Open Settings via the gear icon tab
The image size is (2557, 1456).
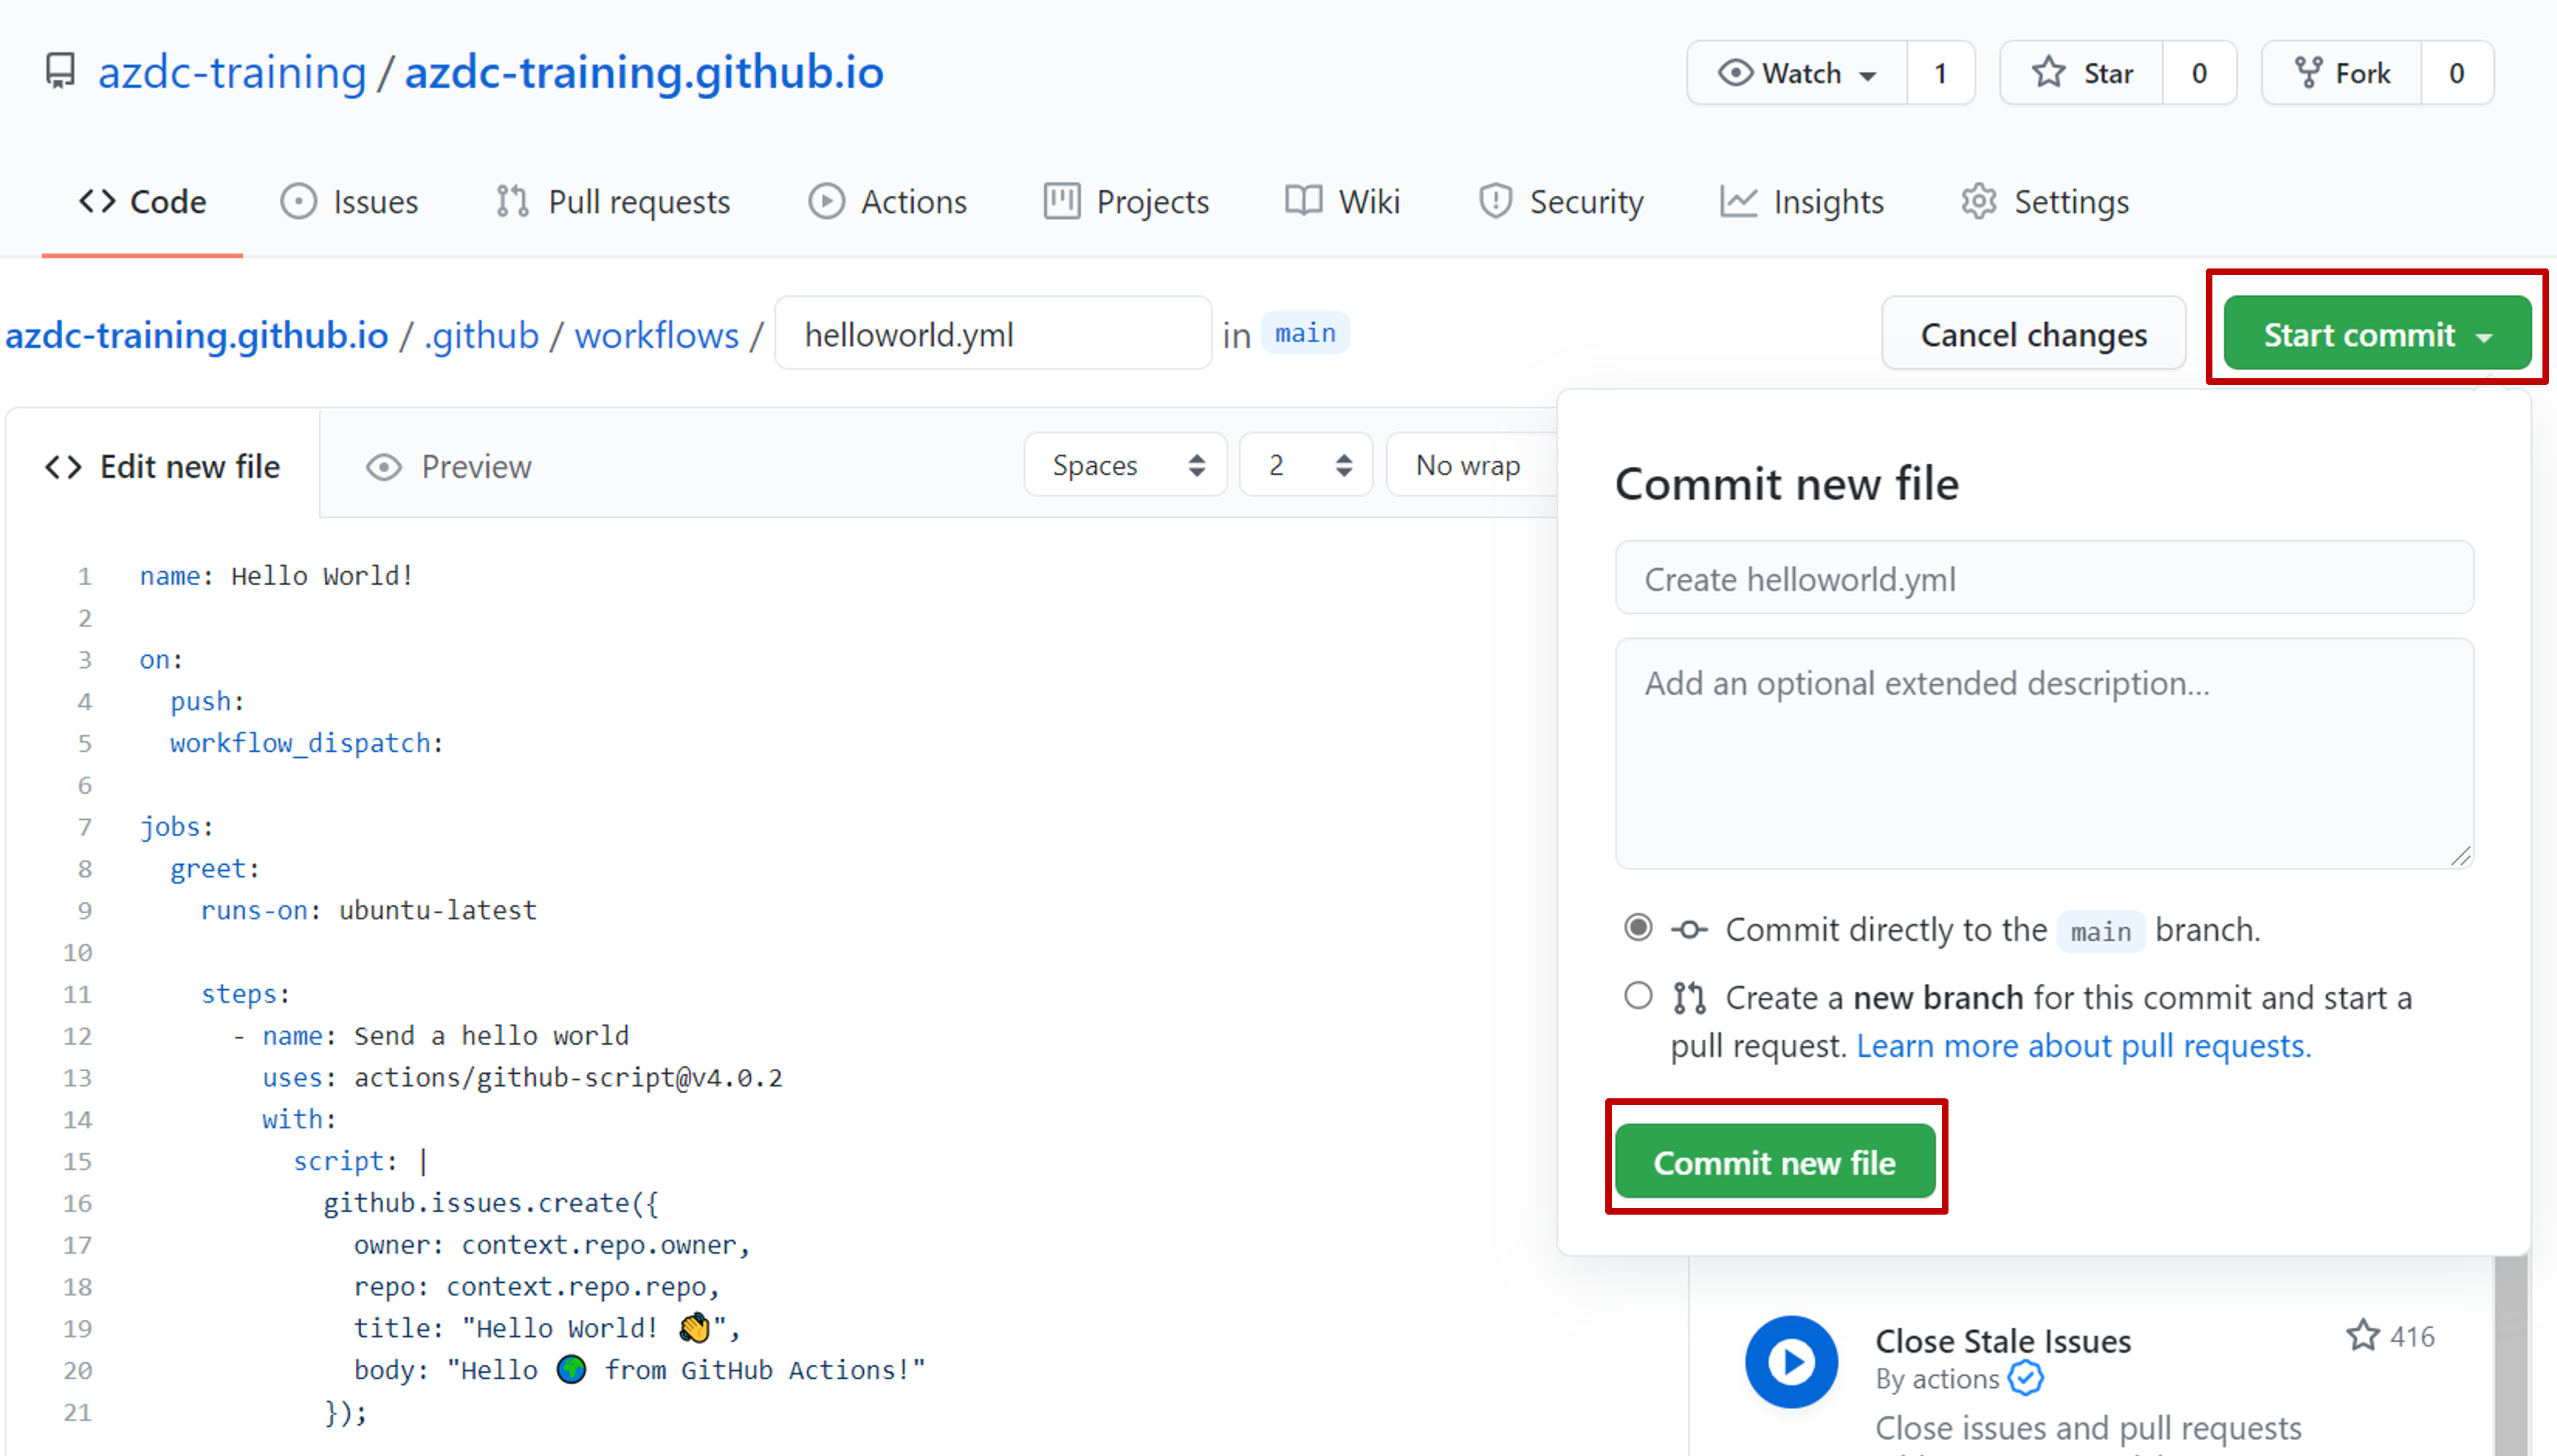click(2044, 202)
